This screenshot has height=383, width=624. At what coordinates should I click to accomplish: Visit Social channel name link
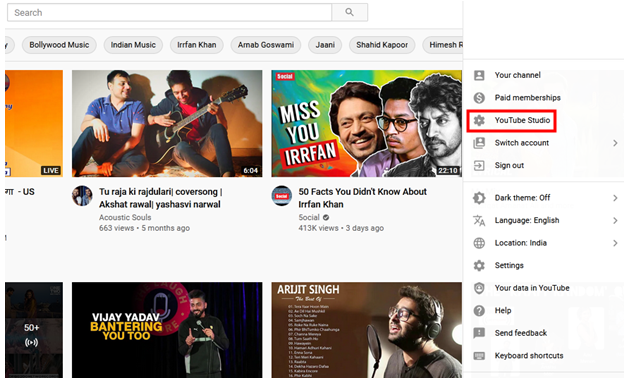pos(309,217)
